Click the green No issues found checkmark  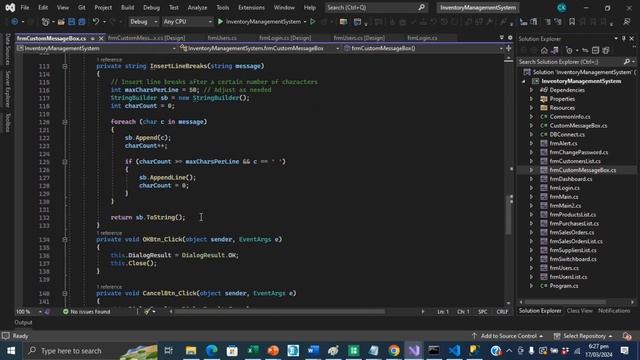tap(65, 311)
